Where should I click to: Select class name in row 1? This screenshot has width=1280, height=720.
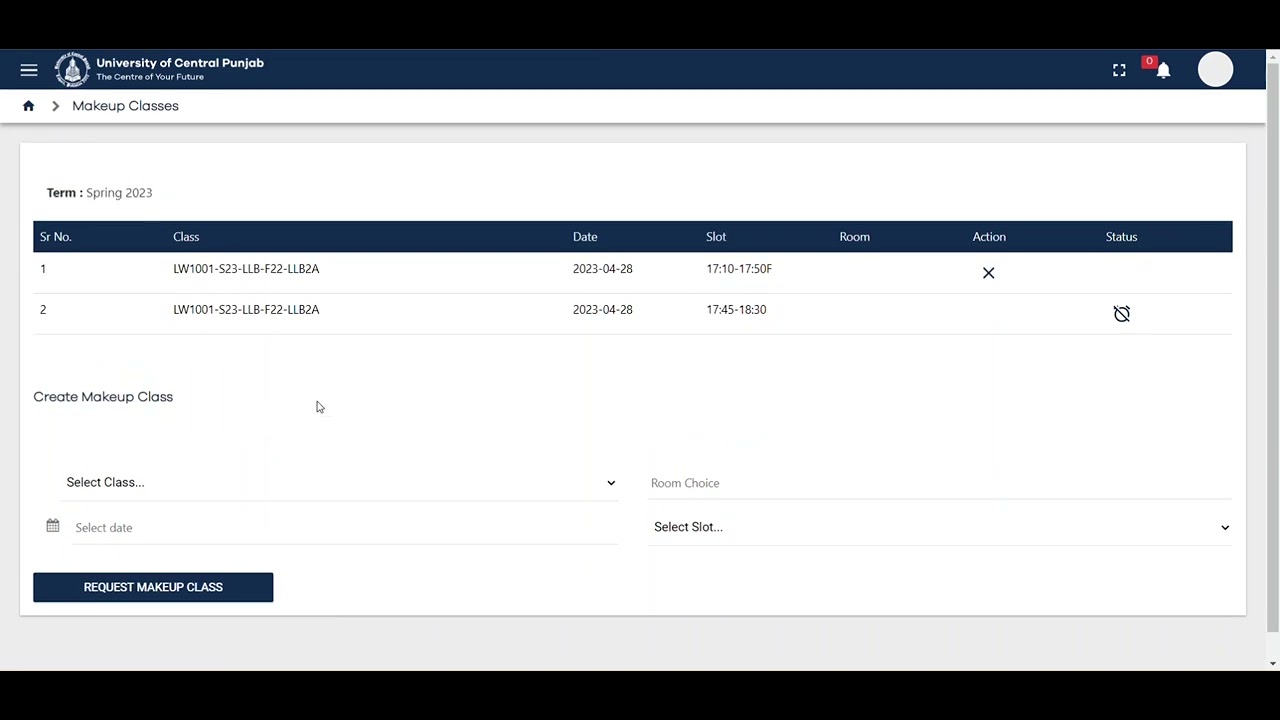[x=246, y=269]
